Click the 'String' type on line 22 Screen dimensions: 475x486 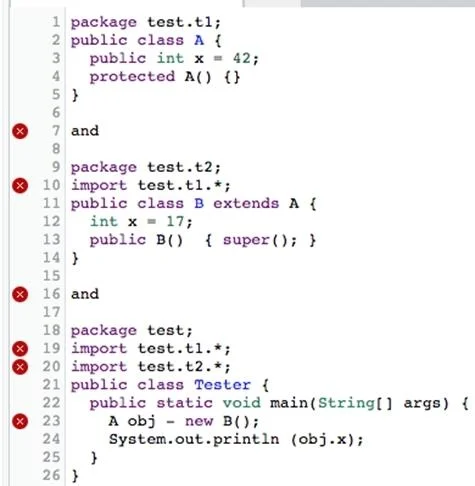pyautogui.click(x=346, y=403)
